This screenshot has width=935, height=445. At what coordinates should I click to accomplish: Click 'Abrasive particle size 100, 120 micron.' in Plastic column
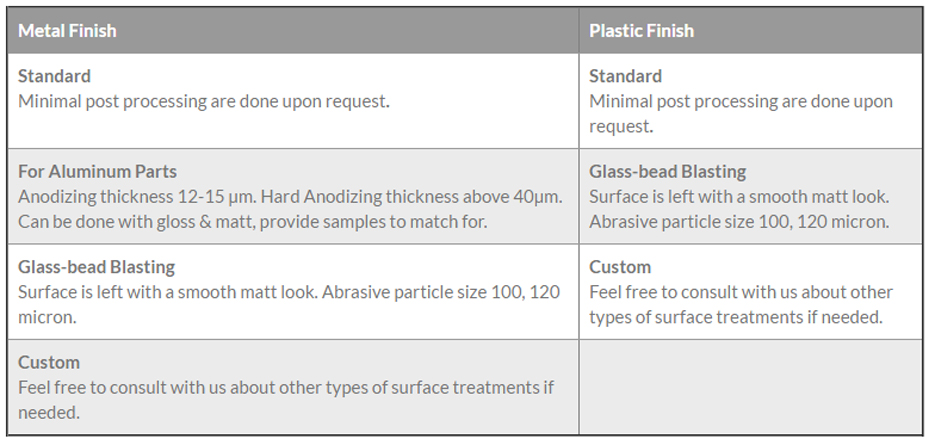click(x=739, y=222)
